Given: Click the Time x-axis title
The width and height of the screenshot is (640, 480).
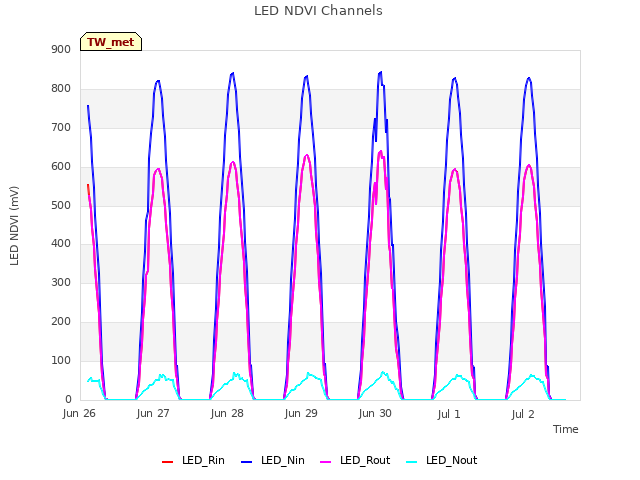Looking at the screenshot, I should [x=565, y=429].
